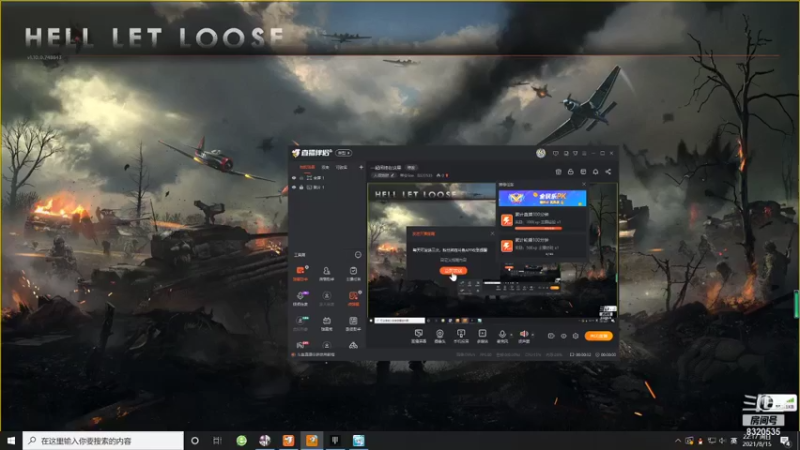Select the first lightning task card
This screenshot has height=450, width=800.
[542, 220]
